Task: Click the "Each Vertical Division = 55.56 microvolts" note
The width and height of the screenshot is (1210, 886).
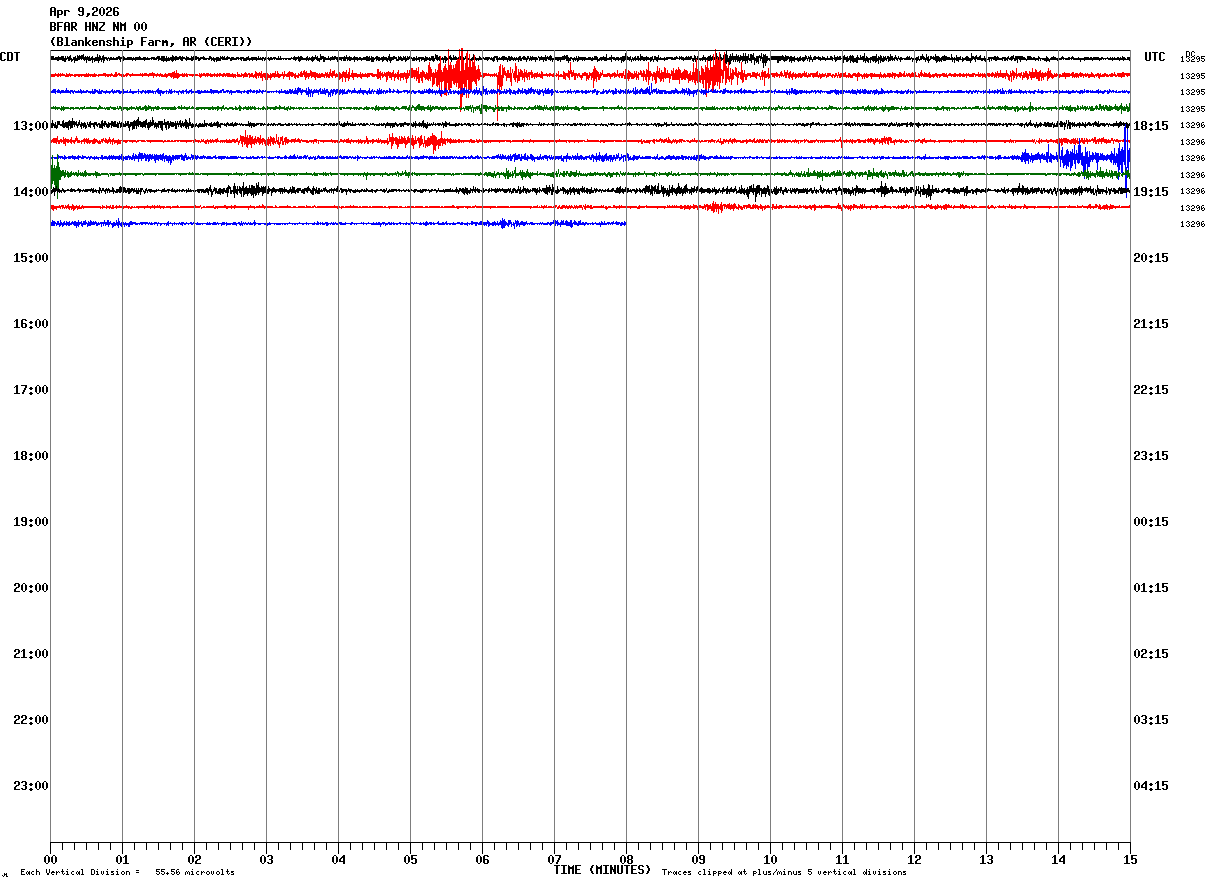Action: coord(128,873)
